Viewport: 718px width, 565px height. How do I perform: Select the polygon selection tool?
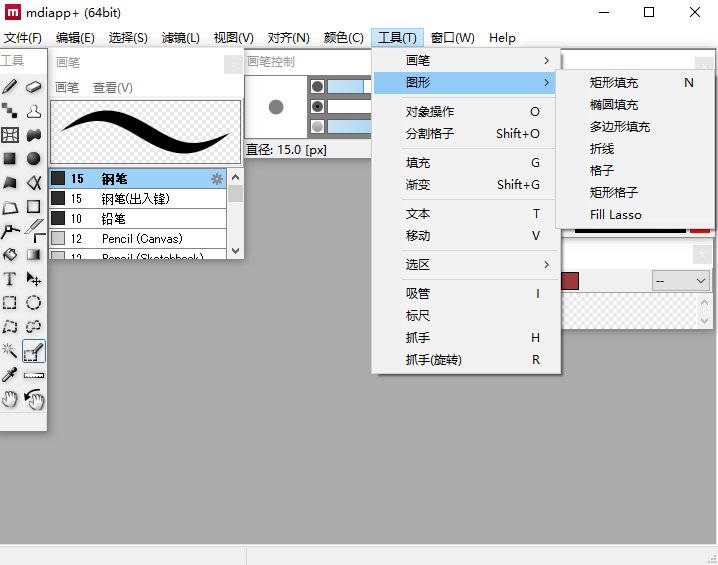pos(10,327)
